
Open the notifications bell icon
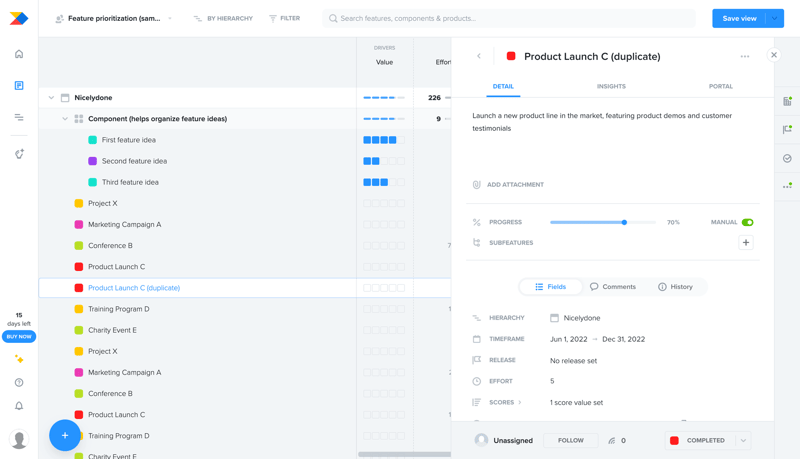[19, 406]
